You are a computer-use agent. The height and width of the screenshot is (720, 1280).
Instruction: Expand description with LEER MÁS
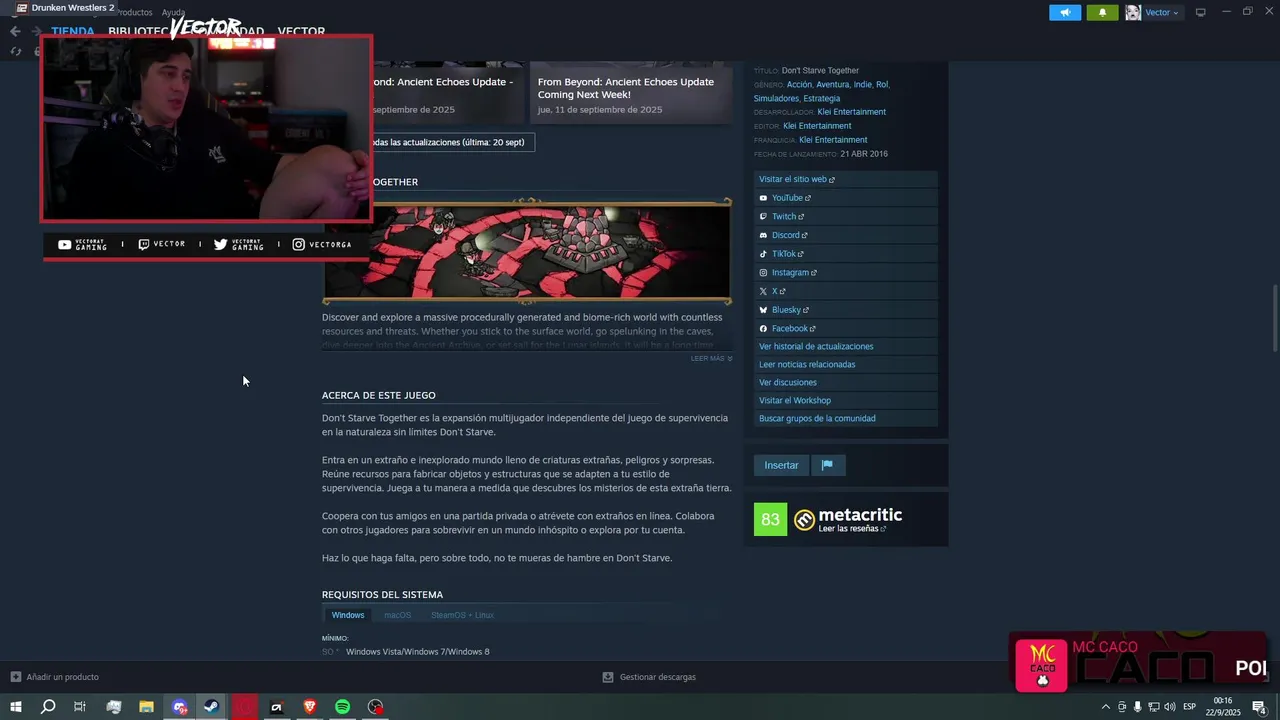(x=711, y=358)
